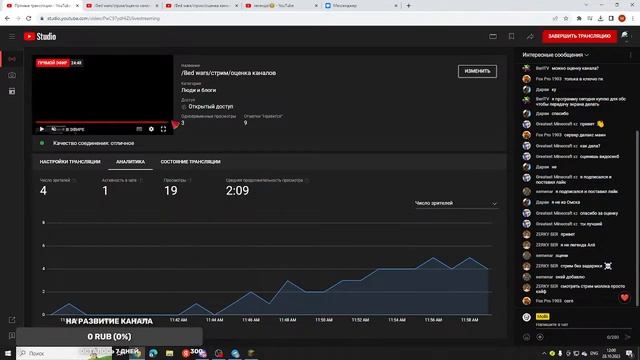The width and height of the screenshot is (640, 360).
Task: Click the Открытый доступ visibility text
Action: pos(211,107)
